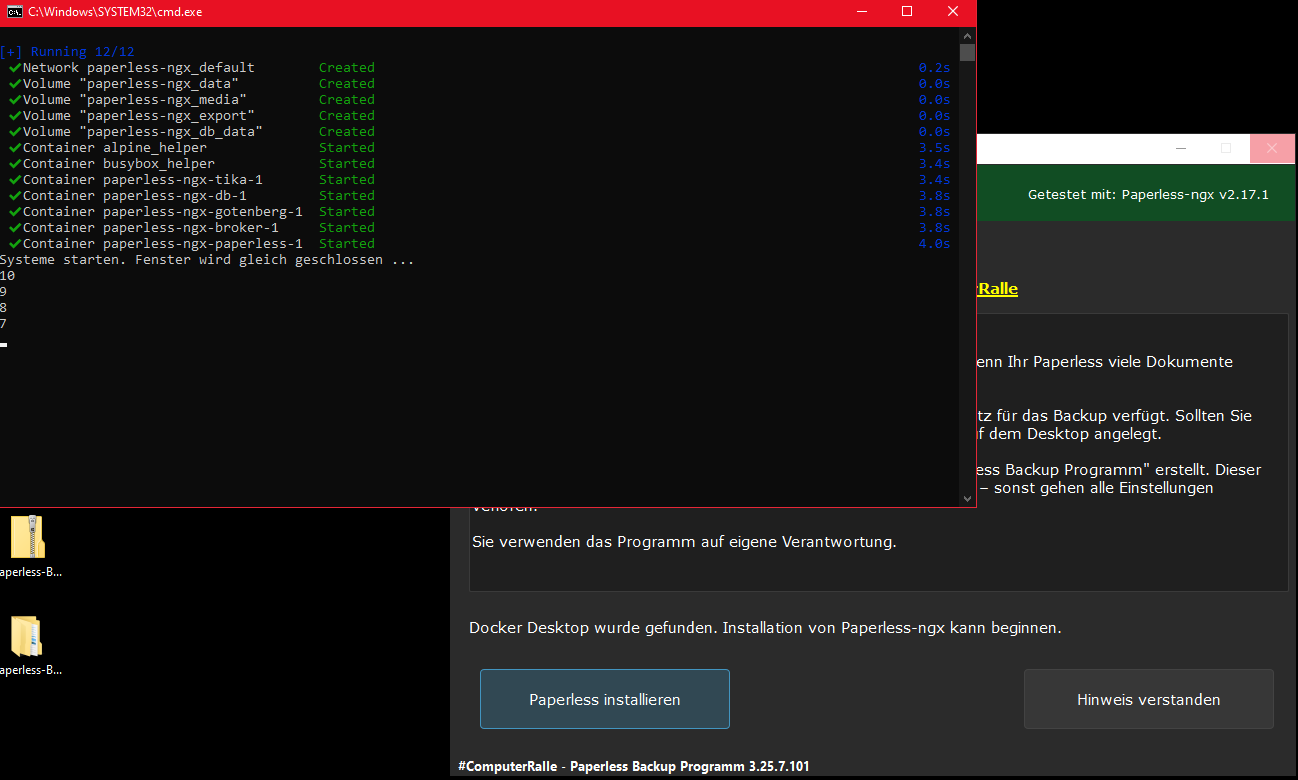Maximize the Paperless Backup program window

tap(1226, 149)
